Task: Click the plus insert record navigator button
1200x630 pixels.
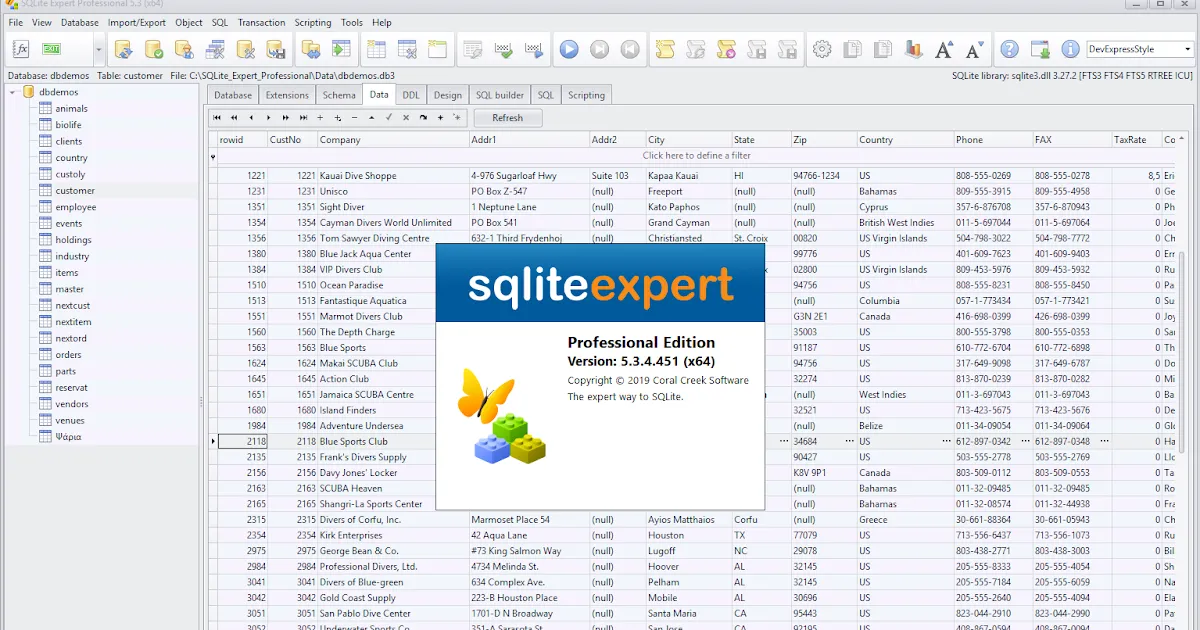Action: pos(320,118)
